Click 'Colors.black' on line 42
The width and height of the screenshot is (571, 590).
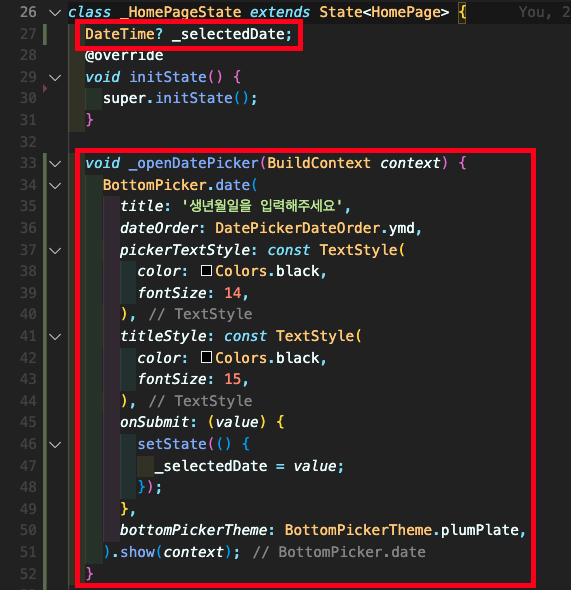(x=267, y=358)
